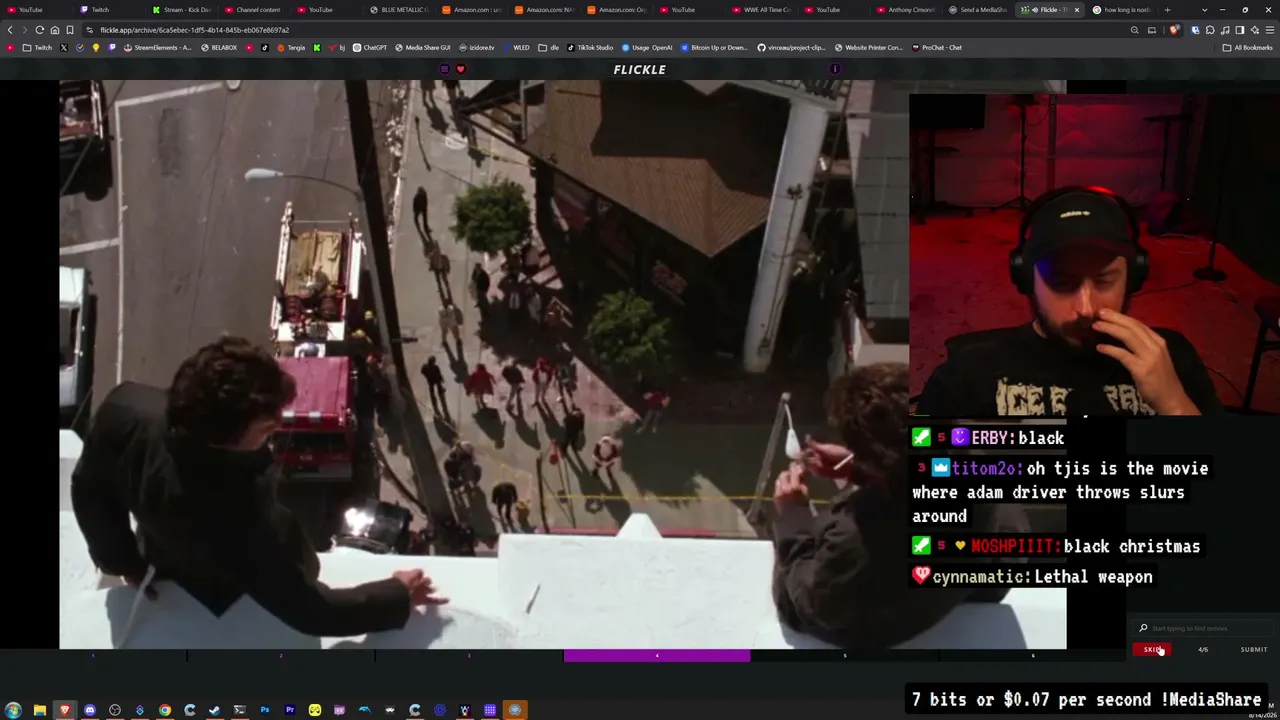The width and height of the screenshot is (1280, 720).
Task: Open the media control music note icon
Action: click(x=1225, y=30)
